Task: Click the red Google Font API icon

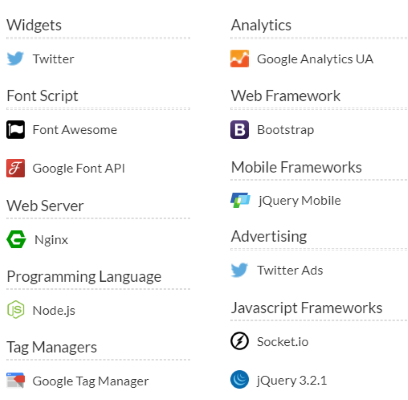Action: [15, 168]
